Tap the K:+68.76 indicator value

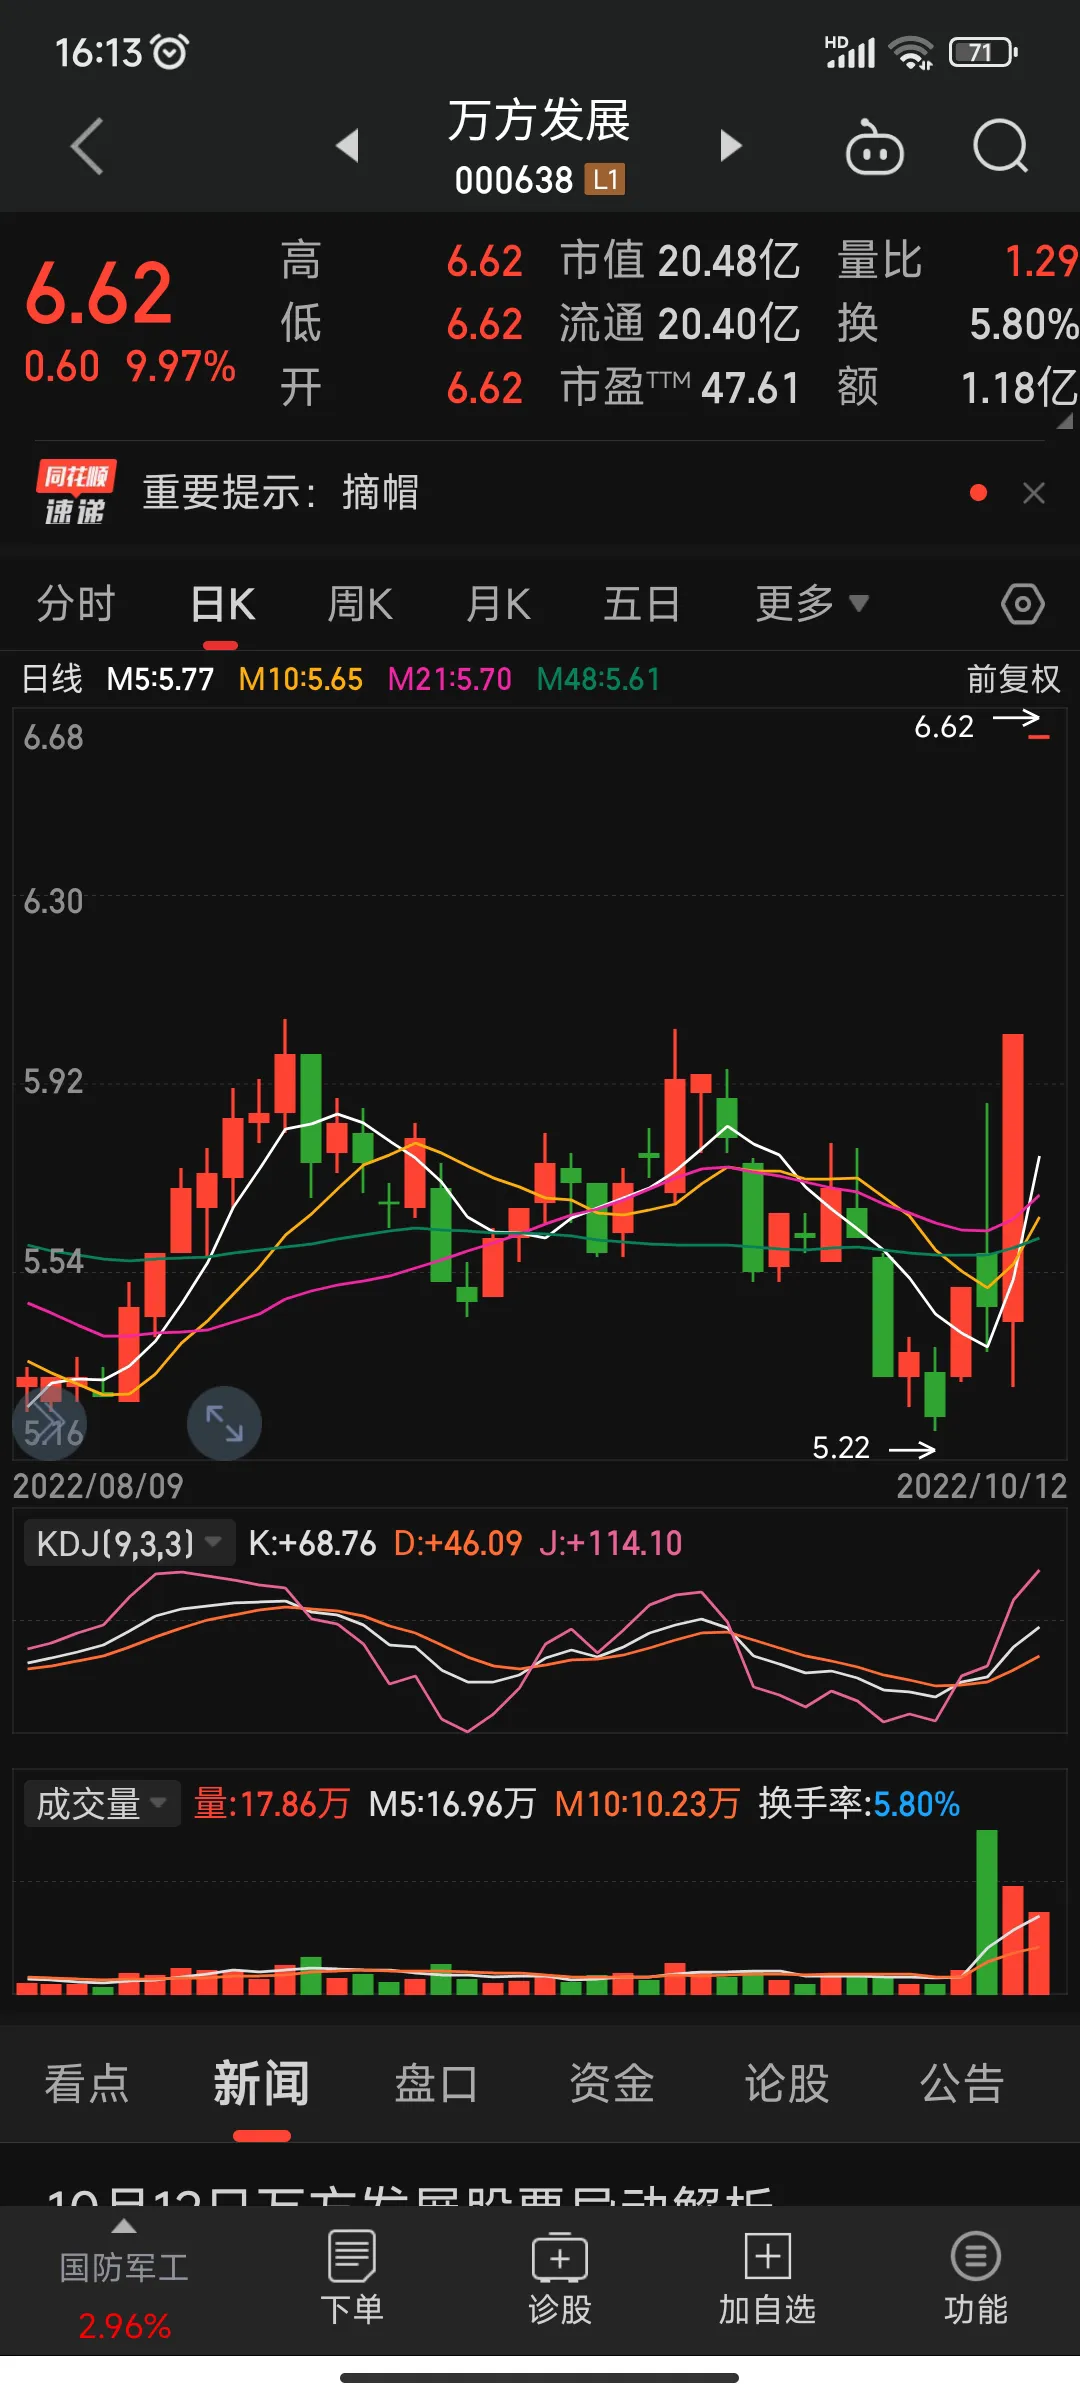click(x=312, y=1543)
